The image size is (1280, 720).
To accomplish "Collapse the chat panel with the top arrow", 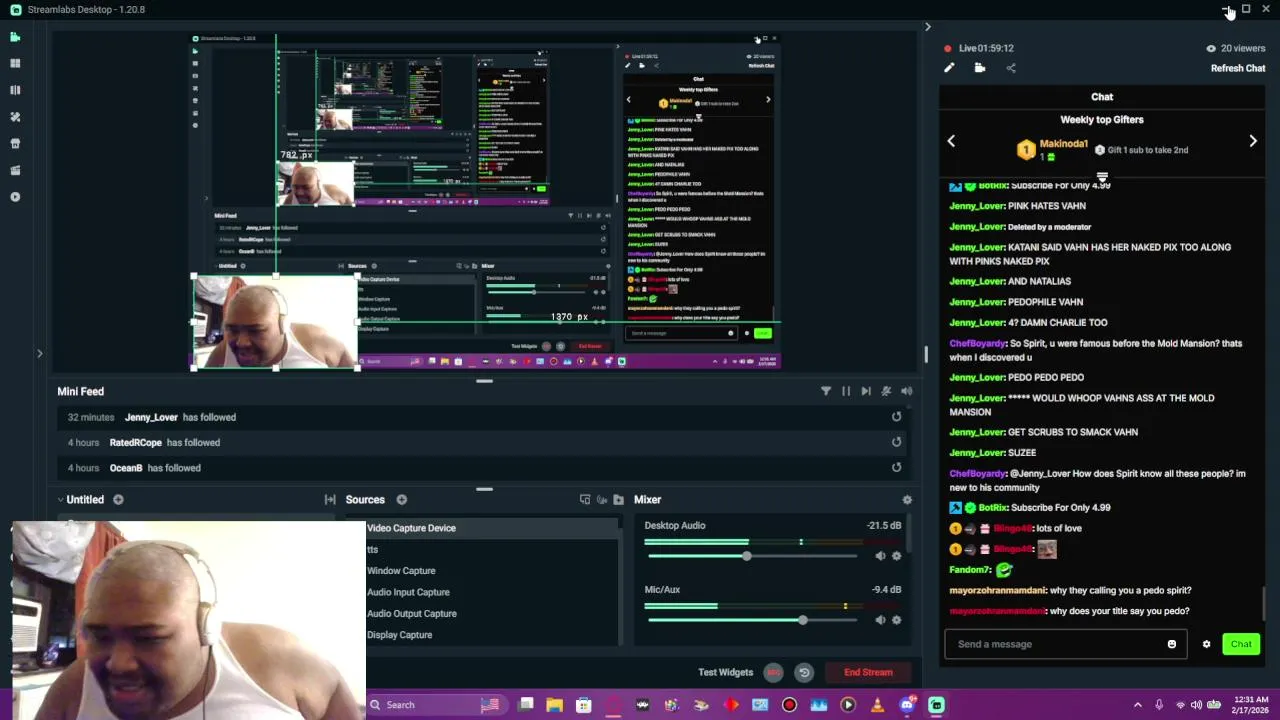I will tap(928, 27).
